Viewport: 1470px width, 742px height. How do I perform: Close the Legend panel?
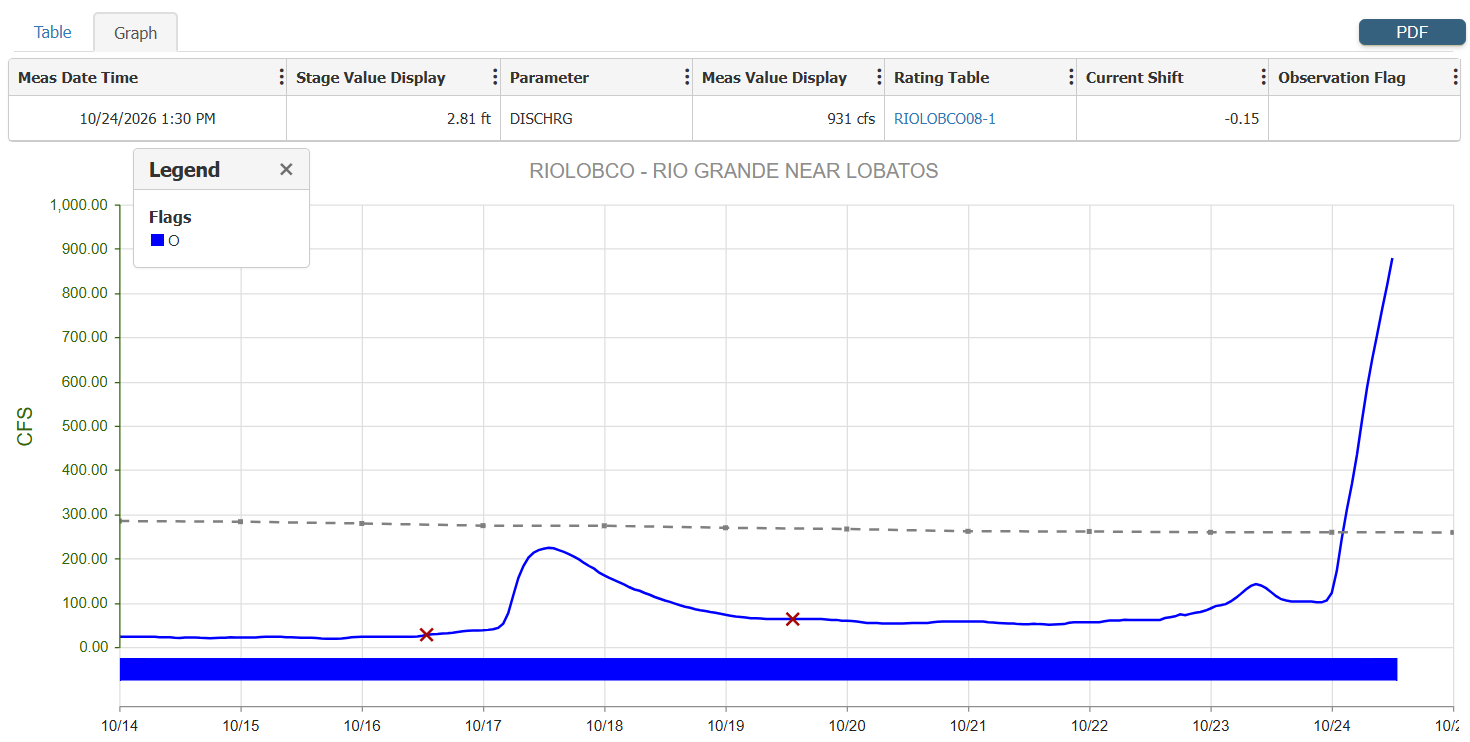click(x=286, y=170)
